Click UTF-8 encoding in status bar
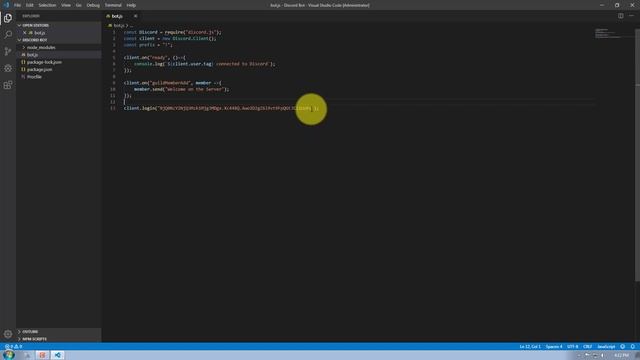 click(x=573, y=347)
